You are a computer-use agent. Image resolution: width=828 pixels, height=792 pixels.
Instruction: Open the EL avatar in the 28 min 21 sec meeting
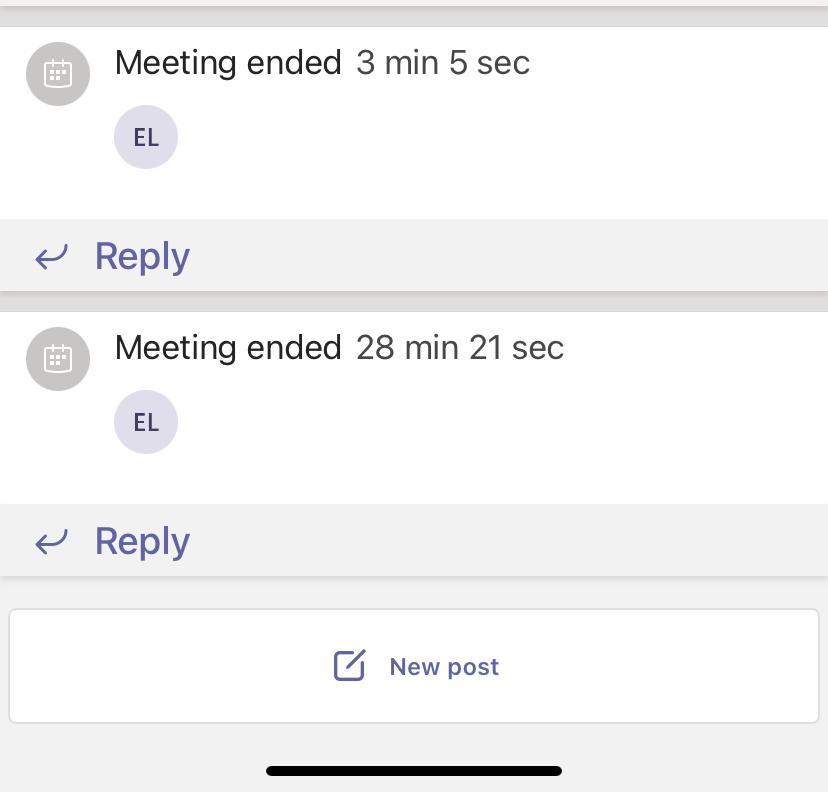[146, 422]
